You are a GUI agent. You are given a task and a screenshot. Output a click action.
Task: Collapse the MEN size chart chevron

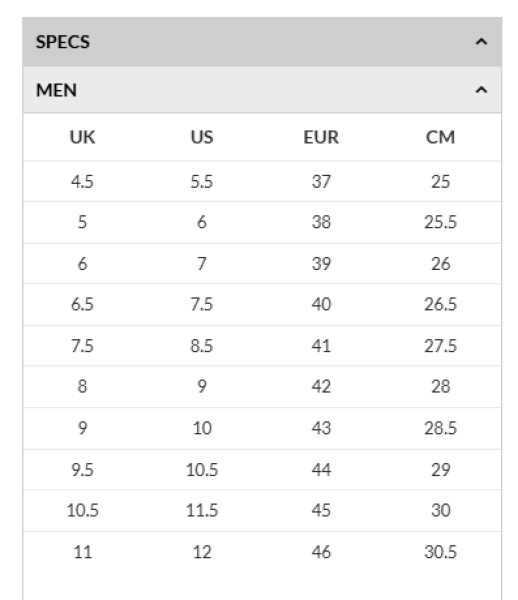pyautogui.click(x=481, y=90)
